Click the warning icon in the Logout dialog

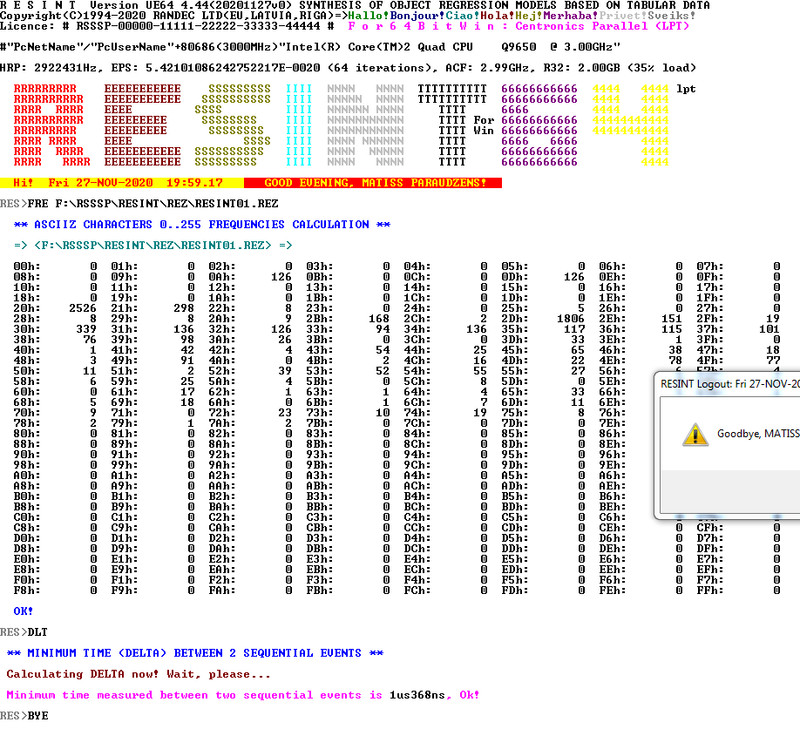click(x=695, y=435)
